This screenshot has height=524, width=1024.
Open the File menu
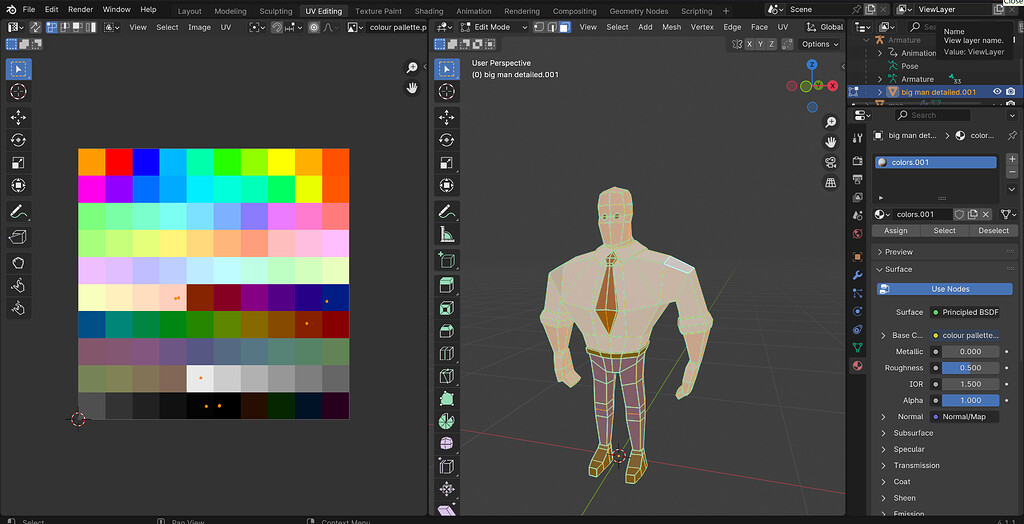click(29, 10)
